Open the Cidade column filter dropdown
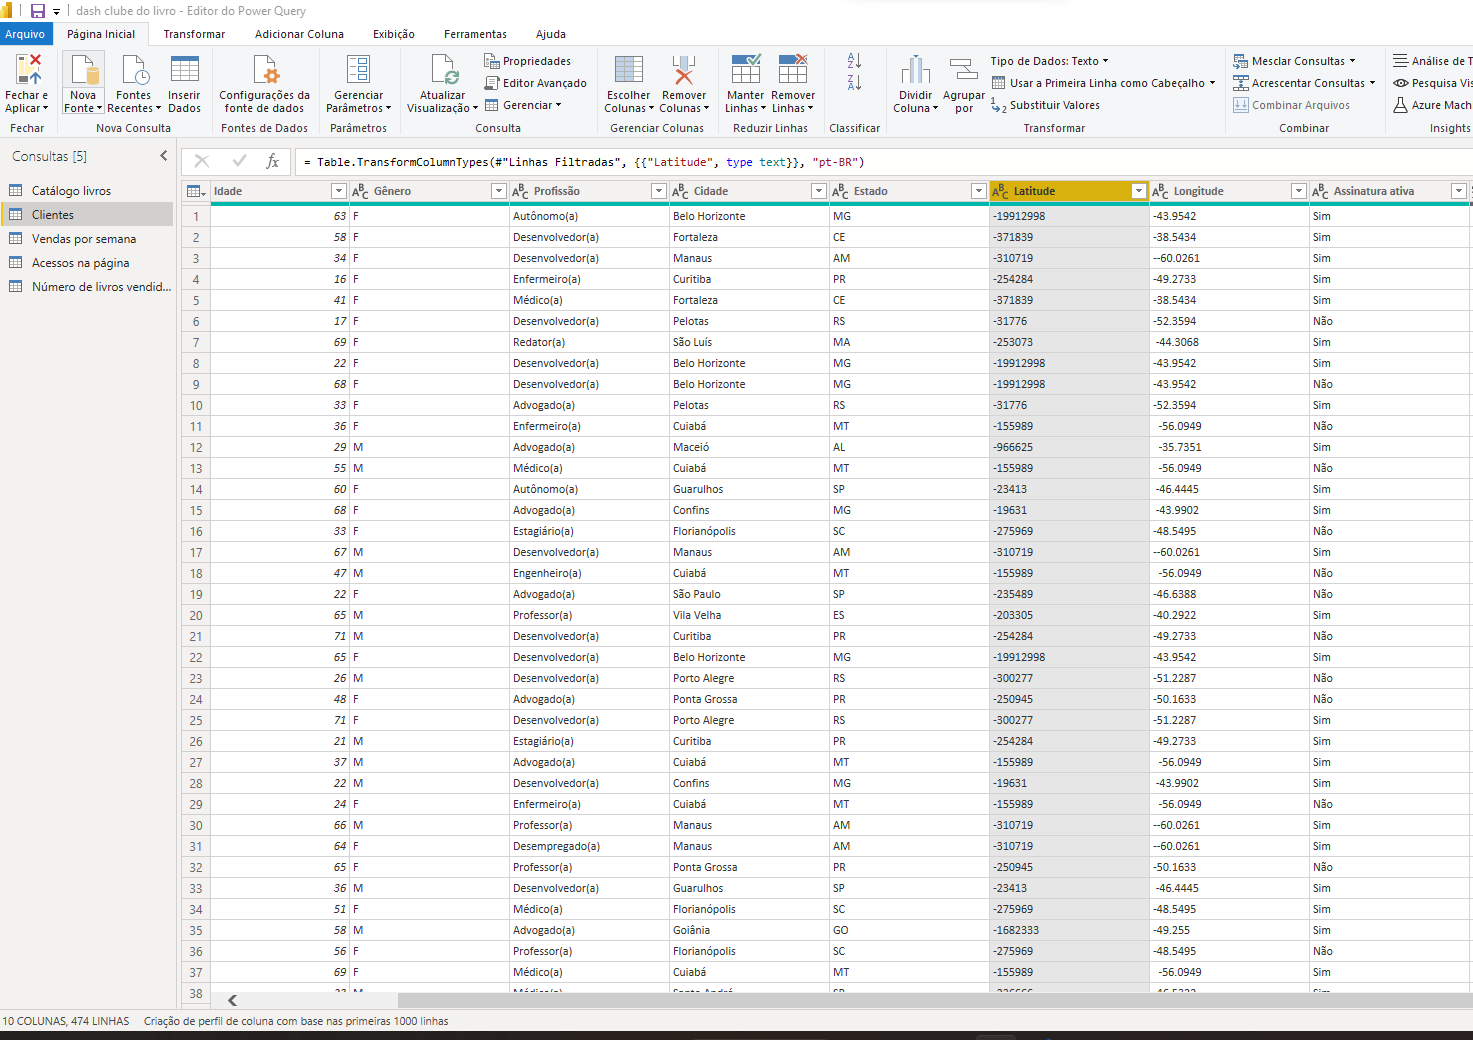The height and width of the screenshot is (1040, 1473). coord(818,191)
